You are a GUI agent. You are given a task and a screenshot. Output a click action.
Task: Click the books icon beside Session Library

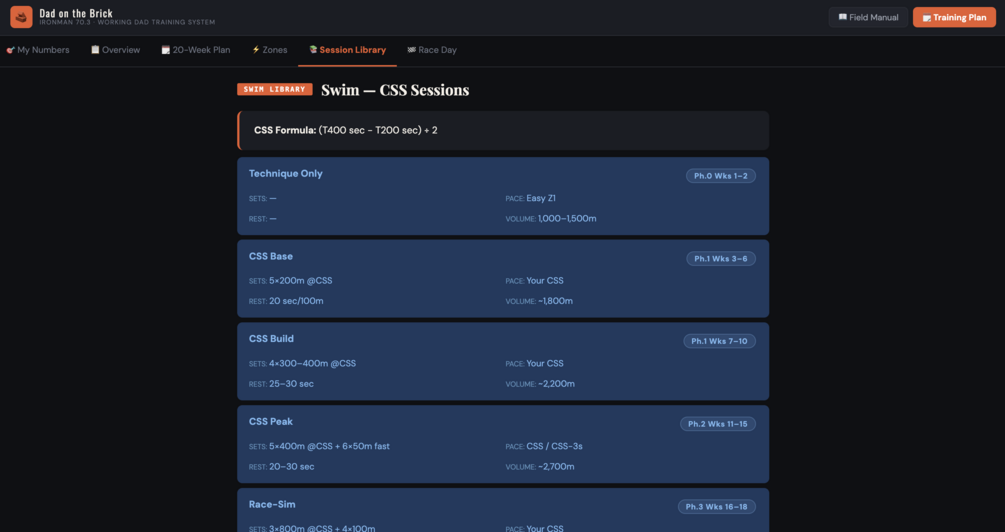[313, 49]
